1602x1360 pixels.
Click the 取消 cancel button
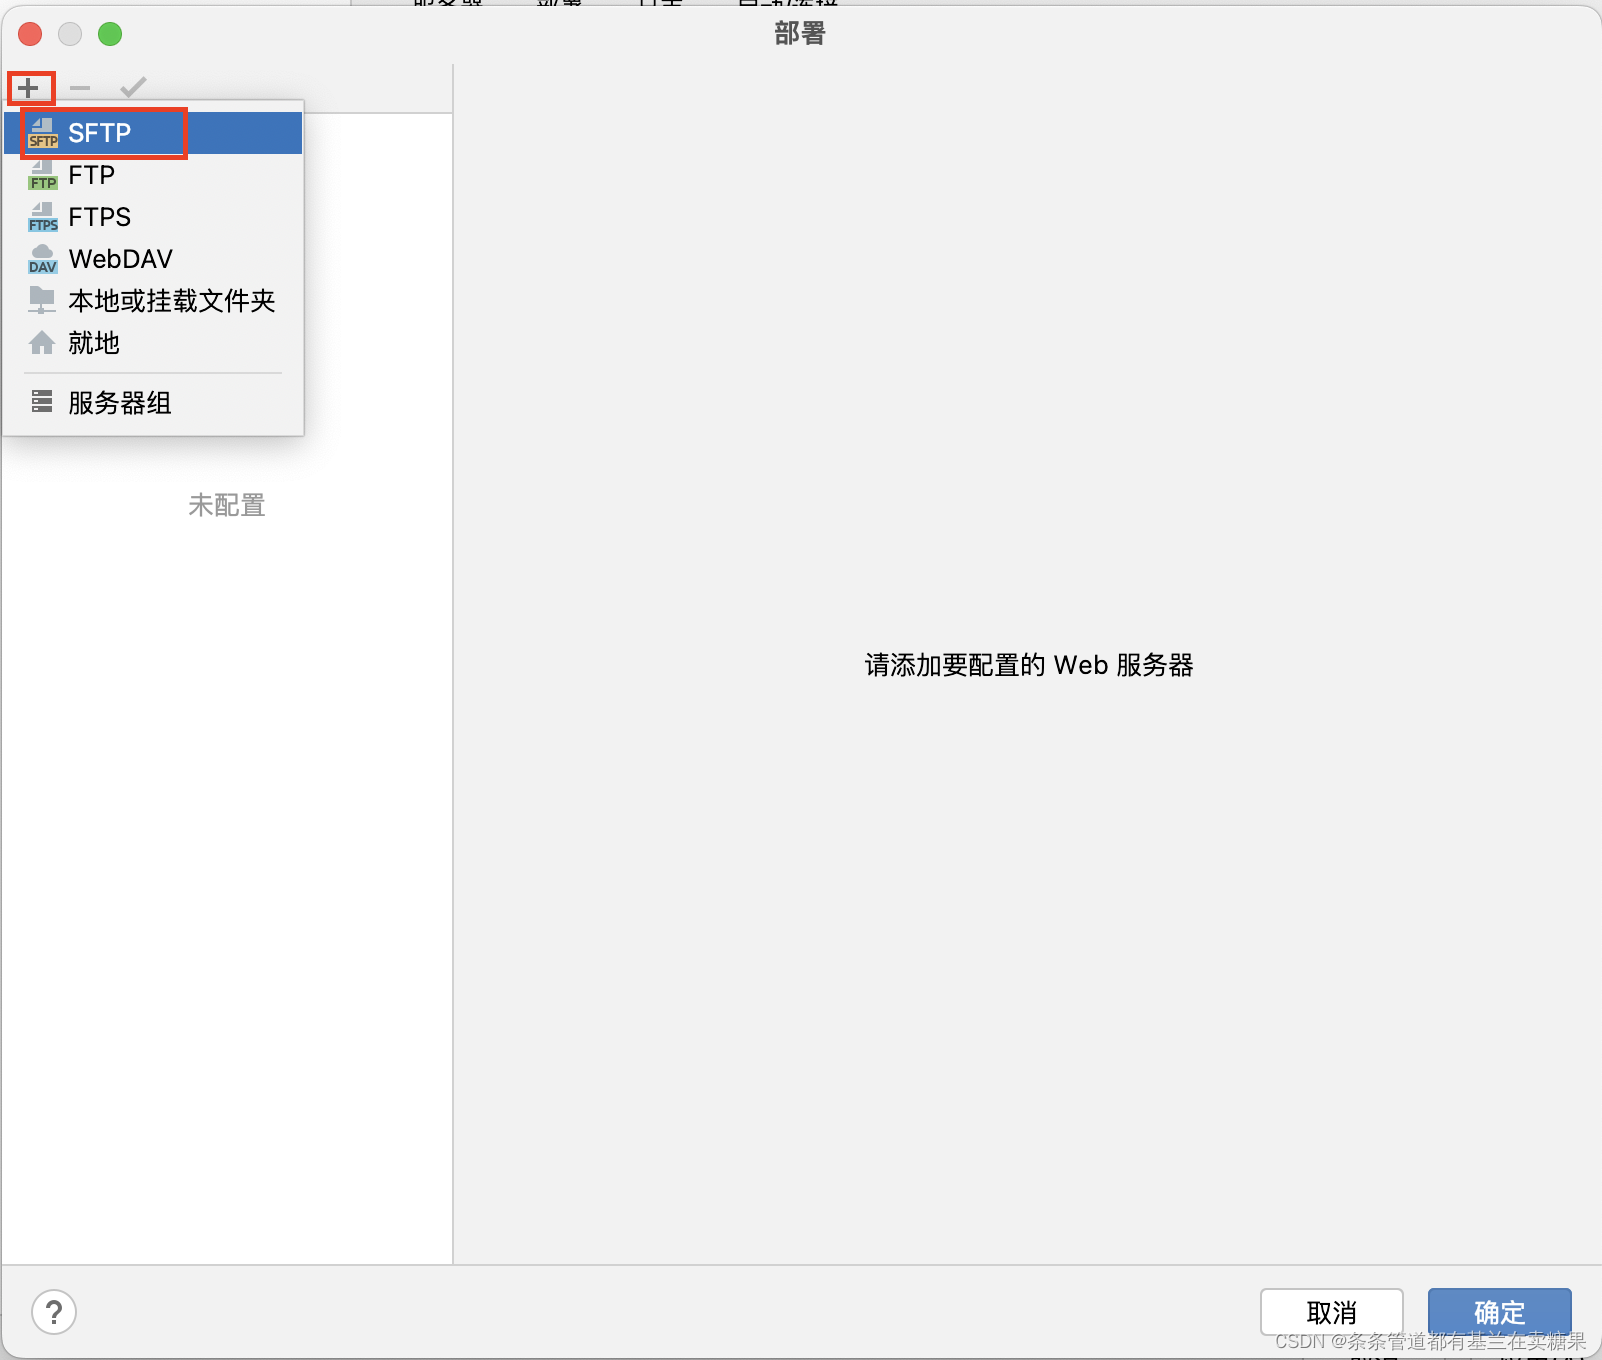(1331, 1311)
